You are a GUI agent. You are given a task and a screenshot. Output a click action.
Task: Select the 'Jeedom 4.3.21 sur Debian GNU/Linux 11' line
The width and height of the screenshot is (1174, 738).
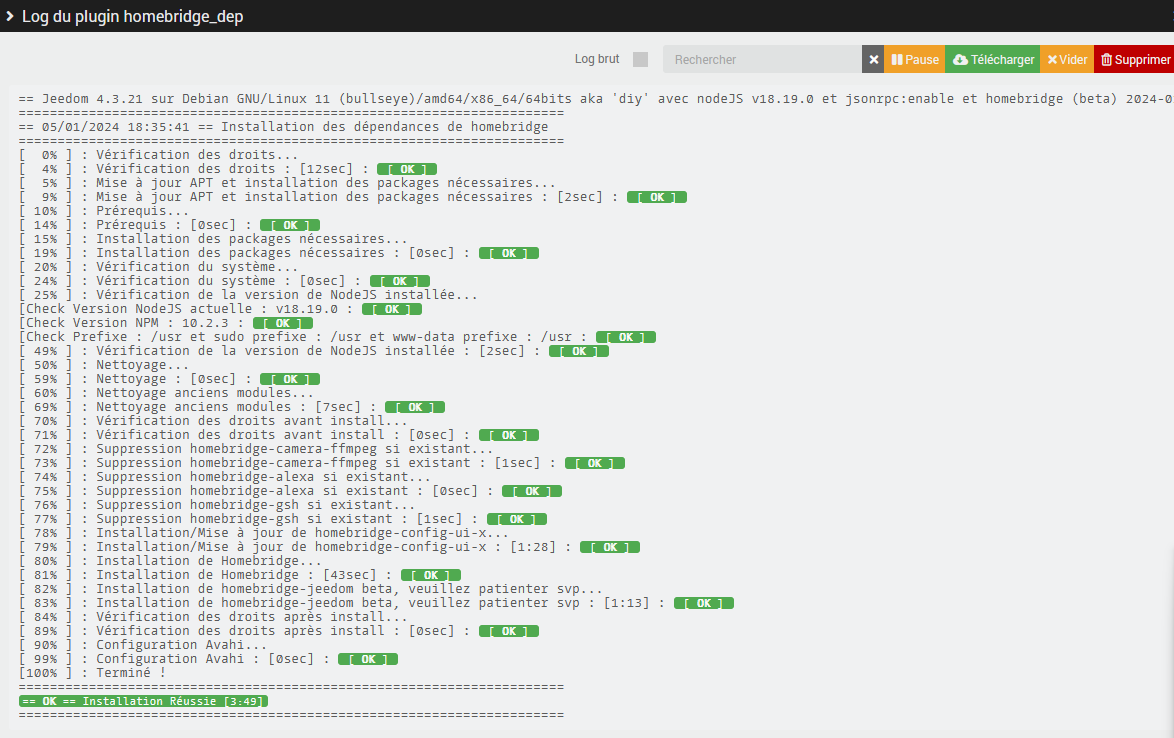click(596, 99)
